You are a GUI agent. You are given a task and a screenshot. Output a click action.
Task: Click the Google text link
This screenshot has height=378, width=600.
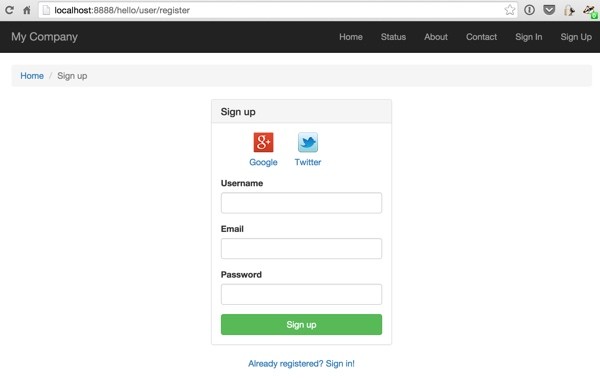click(263, 162)
